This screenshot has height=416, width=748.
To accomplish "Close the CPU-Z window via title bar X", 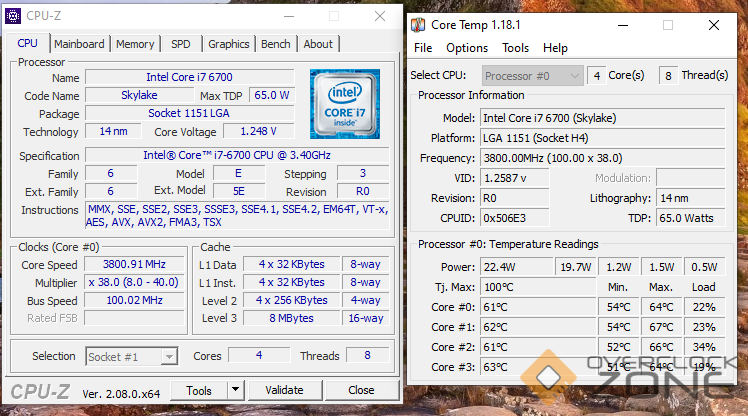I will tap(380, 16).
